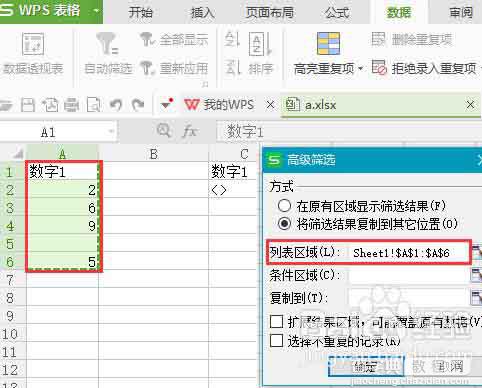Select 将筛选结果复制到其它位置 radio option
The image size is (482, 388).
(284, 224)
